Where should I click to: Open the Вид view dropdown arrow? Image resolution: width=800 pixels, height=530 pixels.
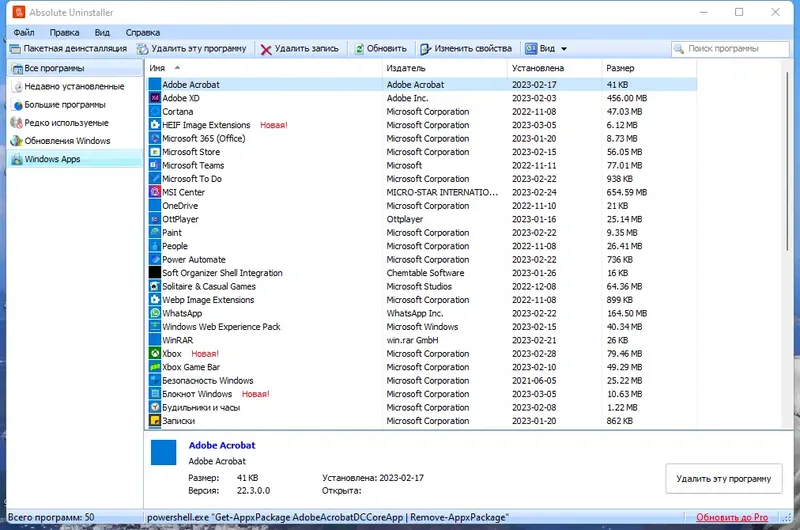[564, 49]
